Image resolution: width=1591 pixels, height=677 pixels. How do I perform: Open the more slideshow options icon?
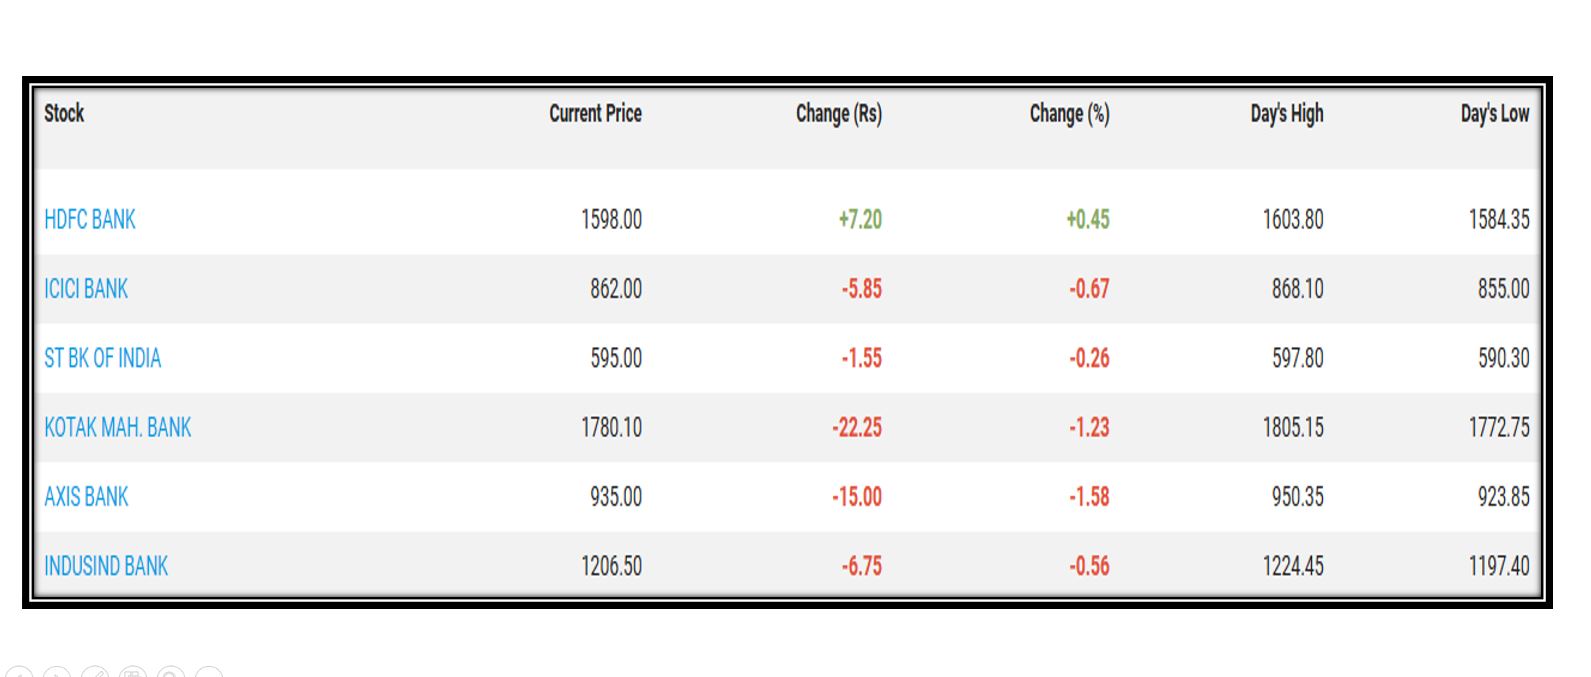click(209, 674)
